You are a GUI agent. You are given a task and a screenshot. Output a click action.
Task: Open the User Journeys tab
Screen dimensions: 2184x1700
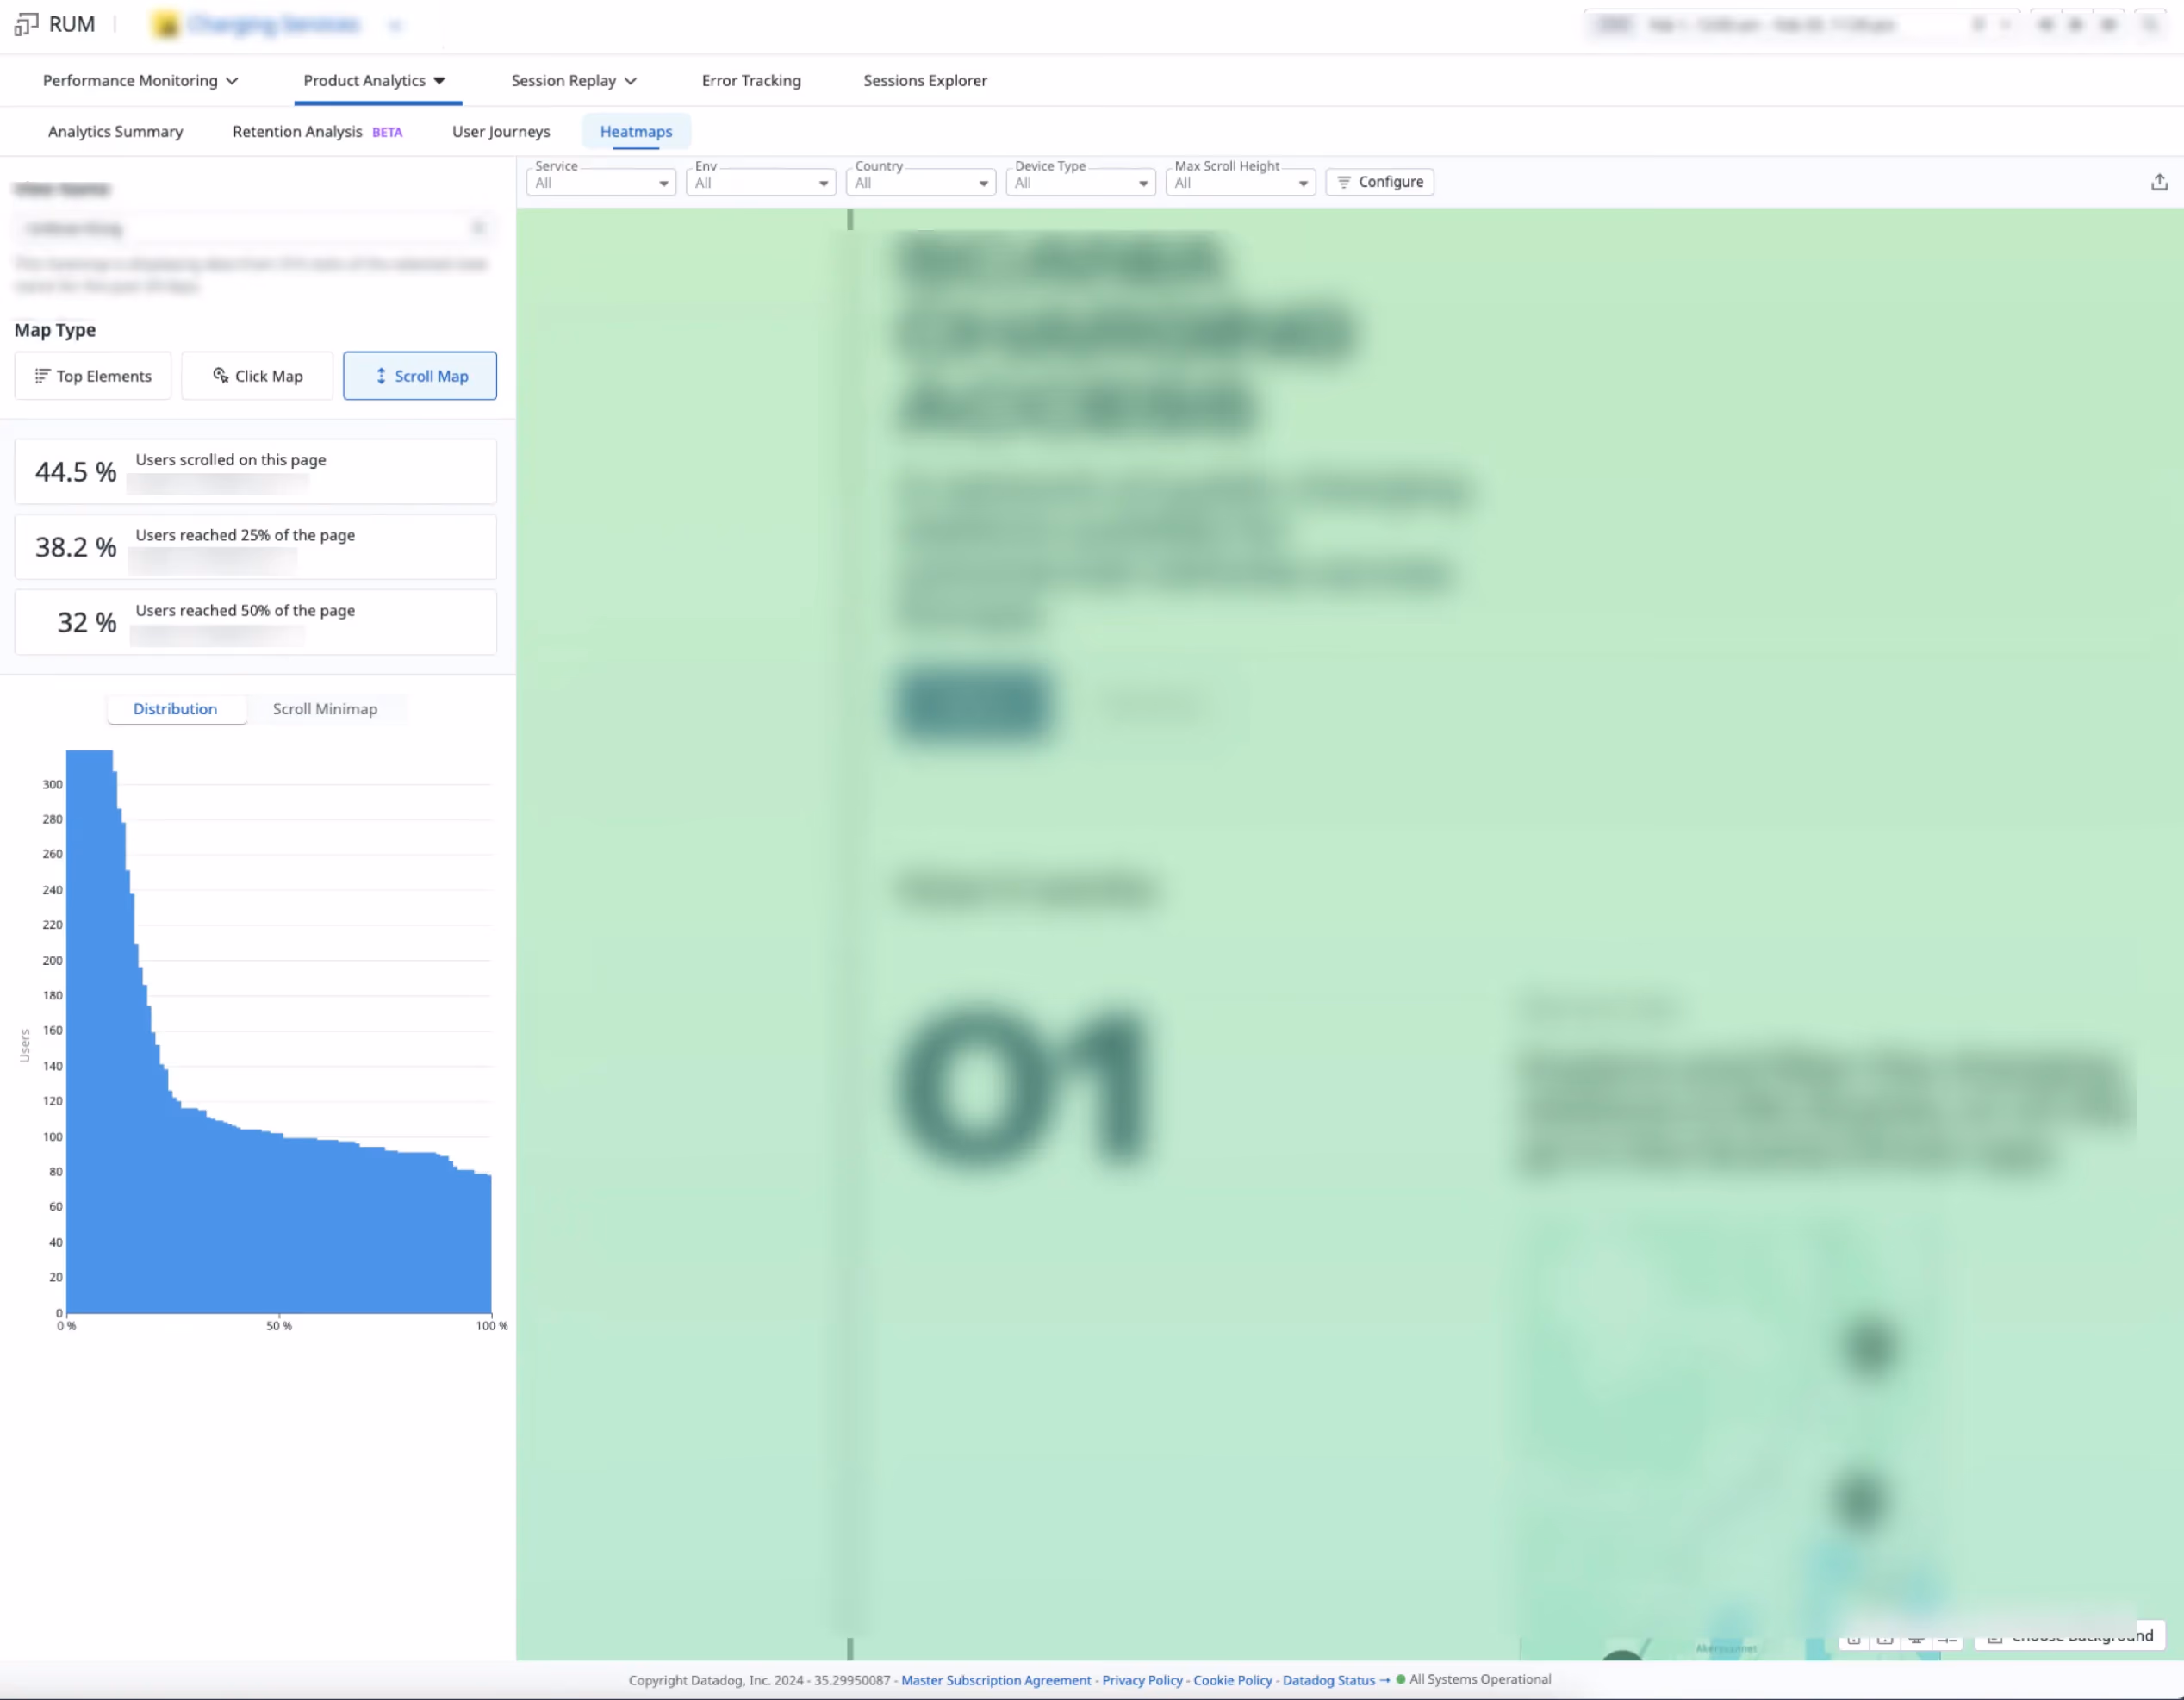501,131
